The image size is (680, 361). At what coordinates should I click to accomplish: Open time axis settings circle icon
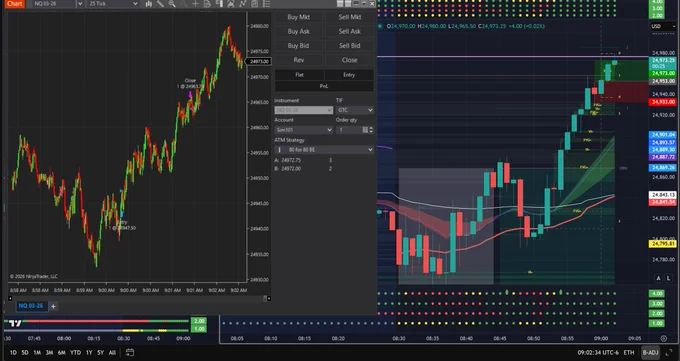point(664,338)
